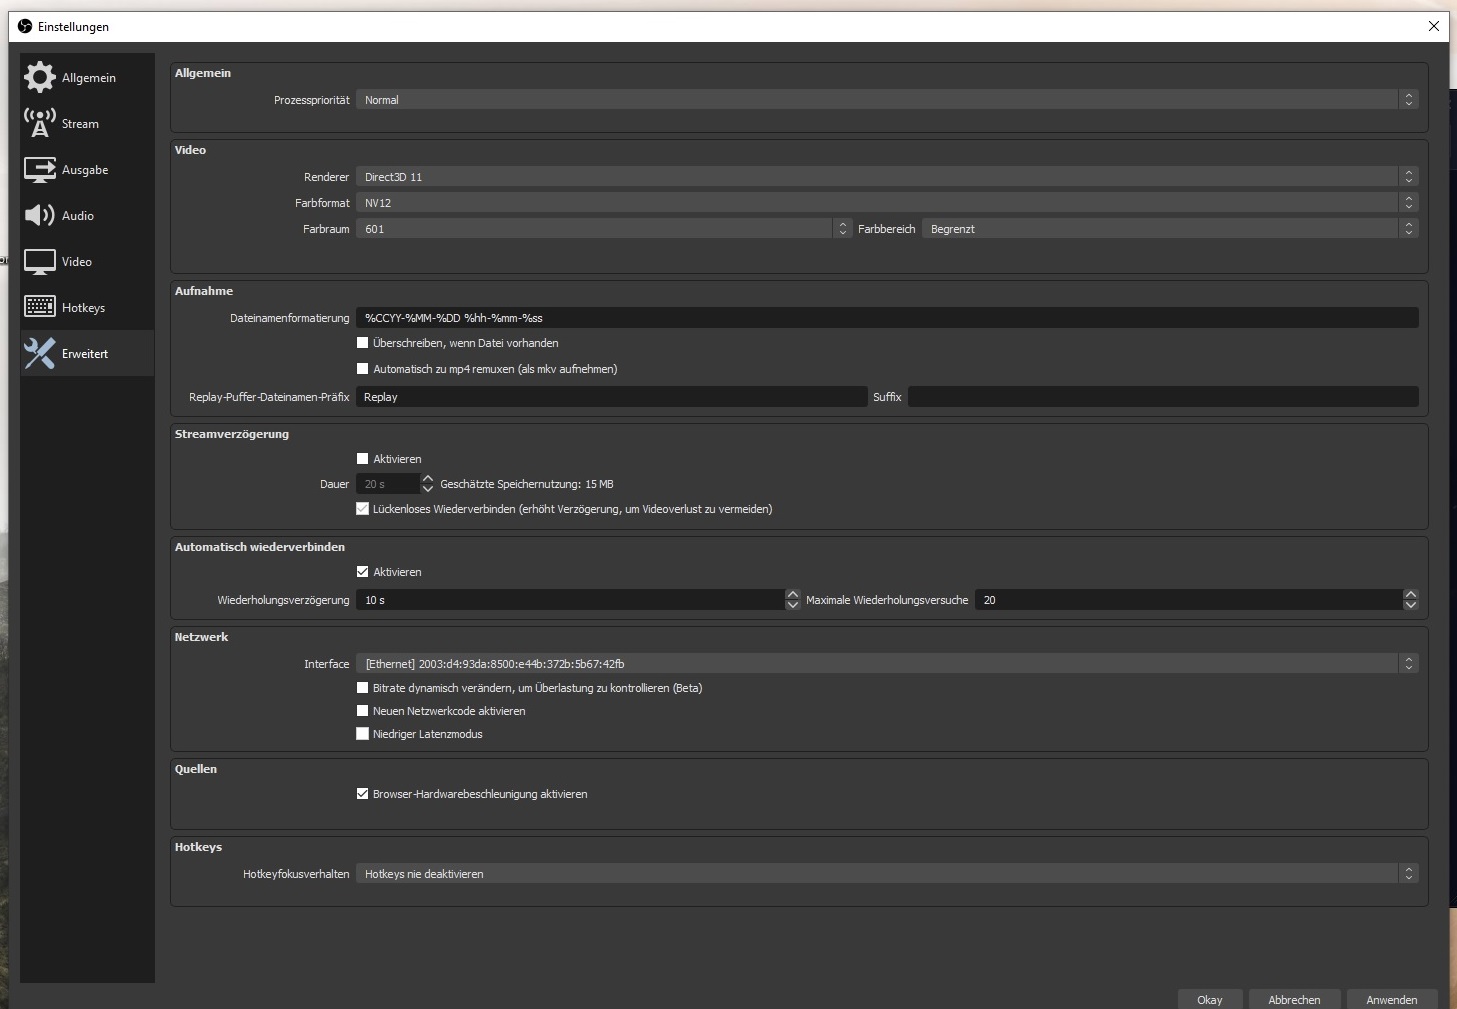Click the Erweitert tools icon
This screenshot has width=1457, height=1009.
(x=40, y=353)
